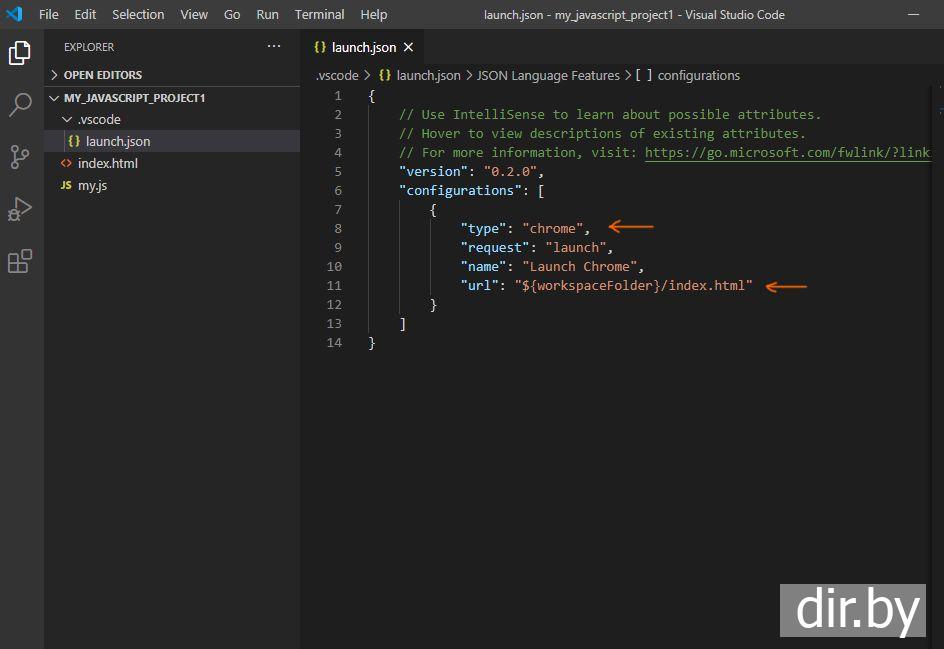Collapse the MY_JAVASCRIPT_PROJECT1 folder section
Image resolution: width=944 pixels, height=649 pixels.
click(134, 99)
